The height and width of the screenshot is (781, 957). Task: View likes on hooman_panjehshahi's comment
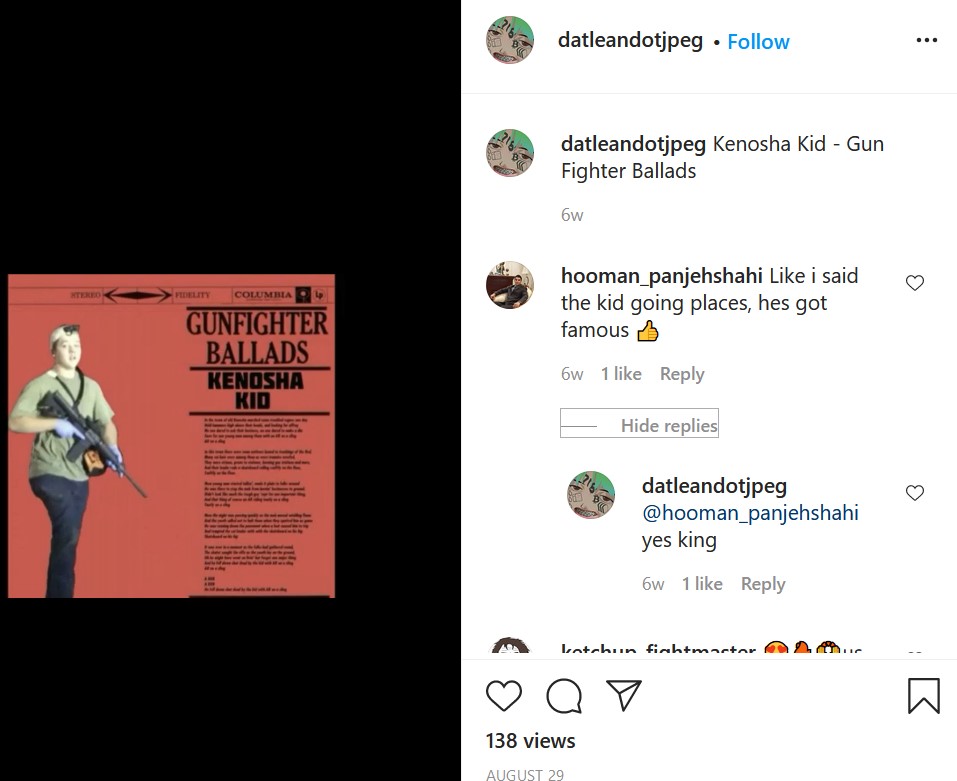[x=621, y=373]
